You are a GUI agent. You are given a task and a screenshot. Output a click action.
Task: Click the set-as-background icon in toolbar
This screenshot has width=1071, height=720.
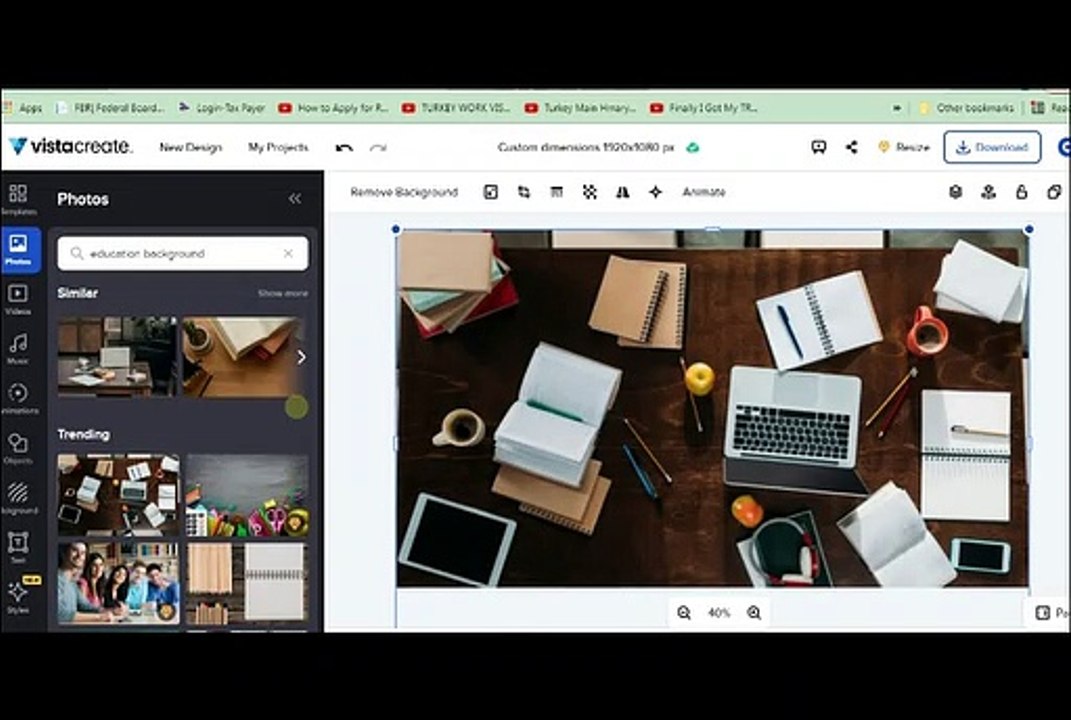[490, 192]
